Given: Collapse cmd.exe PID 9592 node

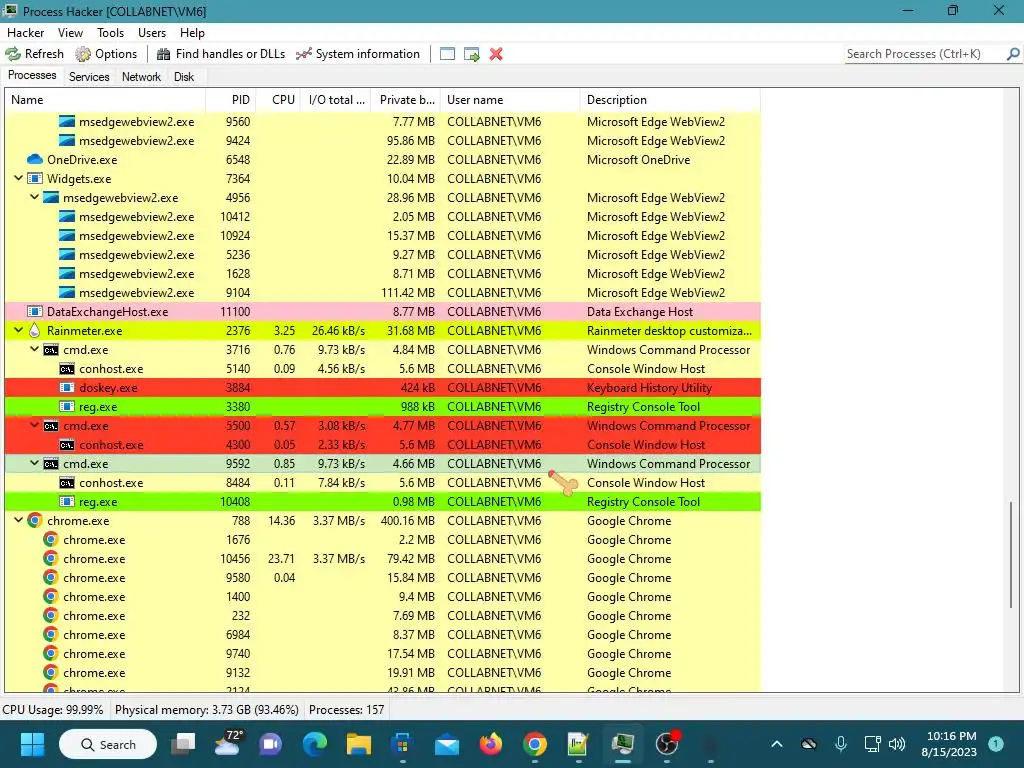Looking at the screenshot, I should 35,464.
